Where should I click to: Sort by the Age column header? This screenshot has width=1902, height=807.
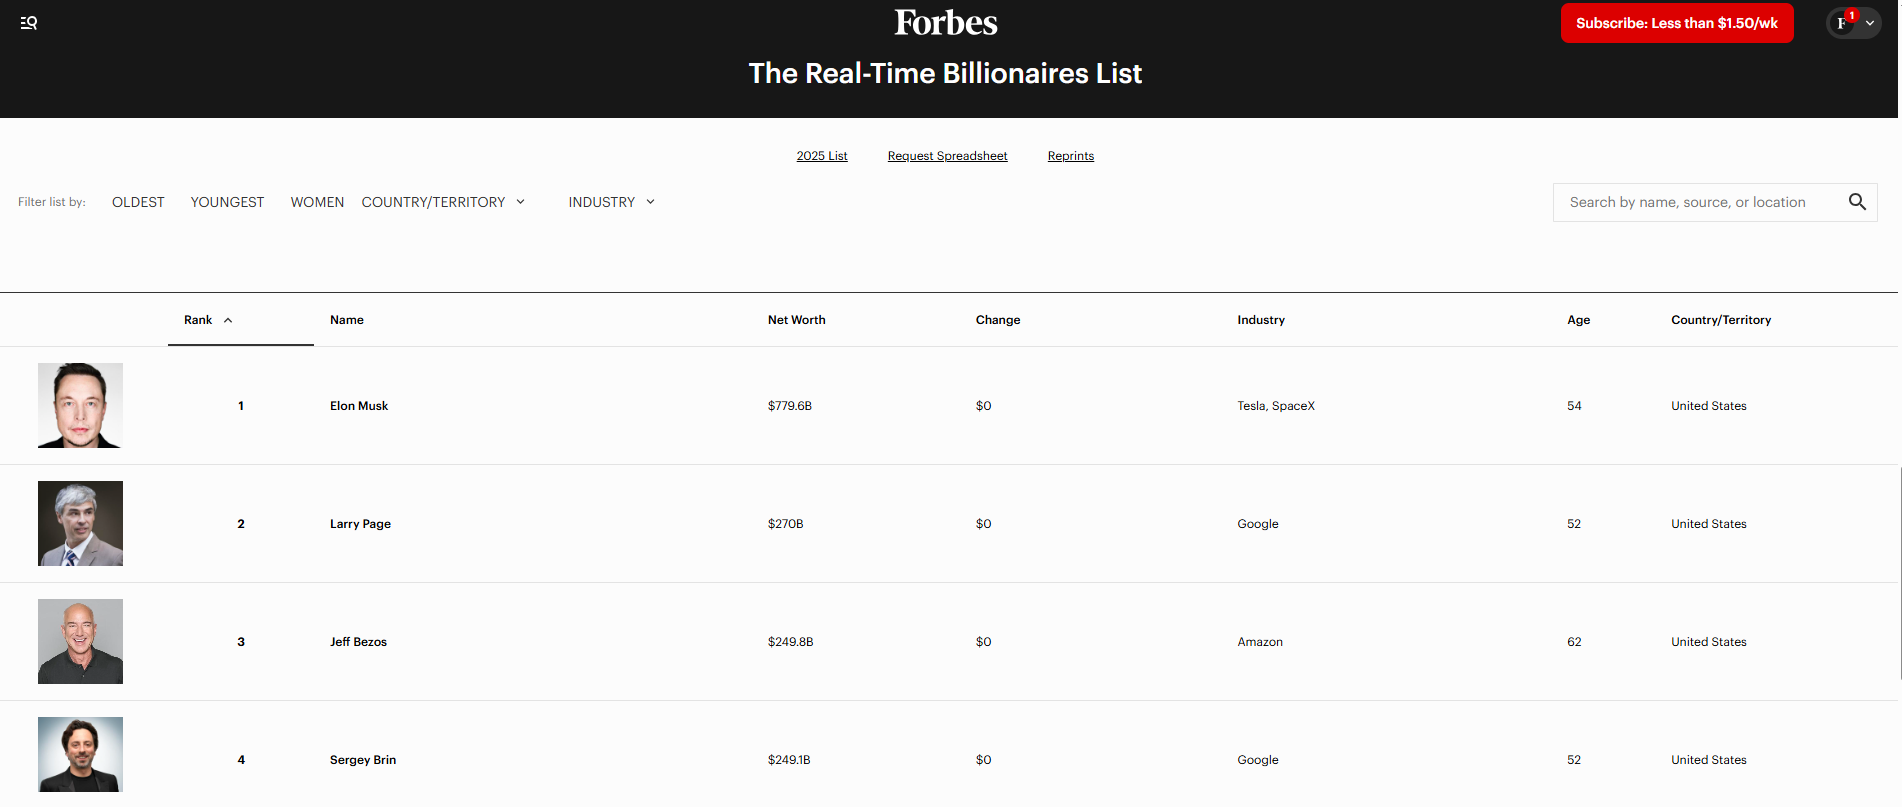point(1578,320)
